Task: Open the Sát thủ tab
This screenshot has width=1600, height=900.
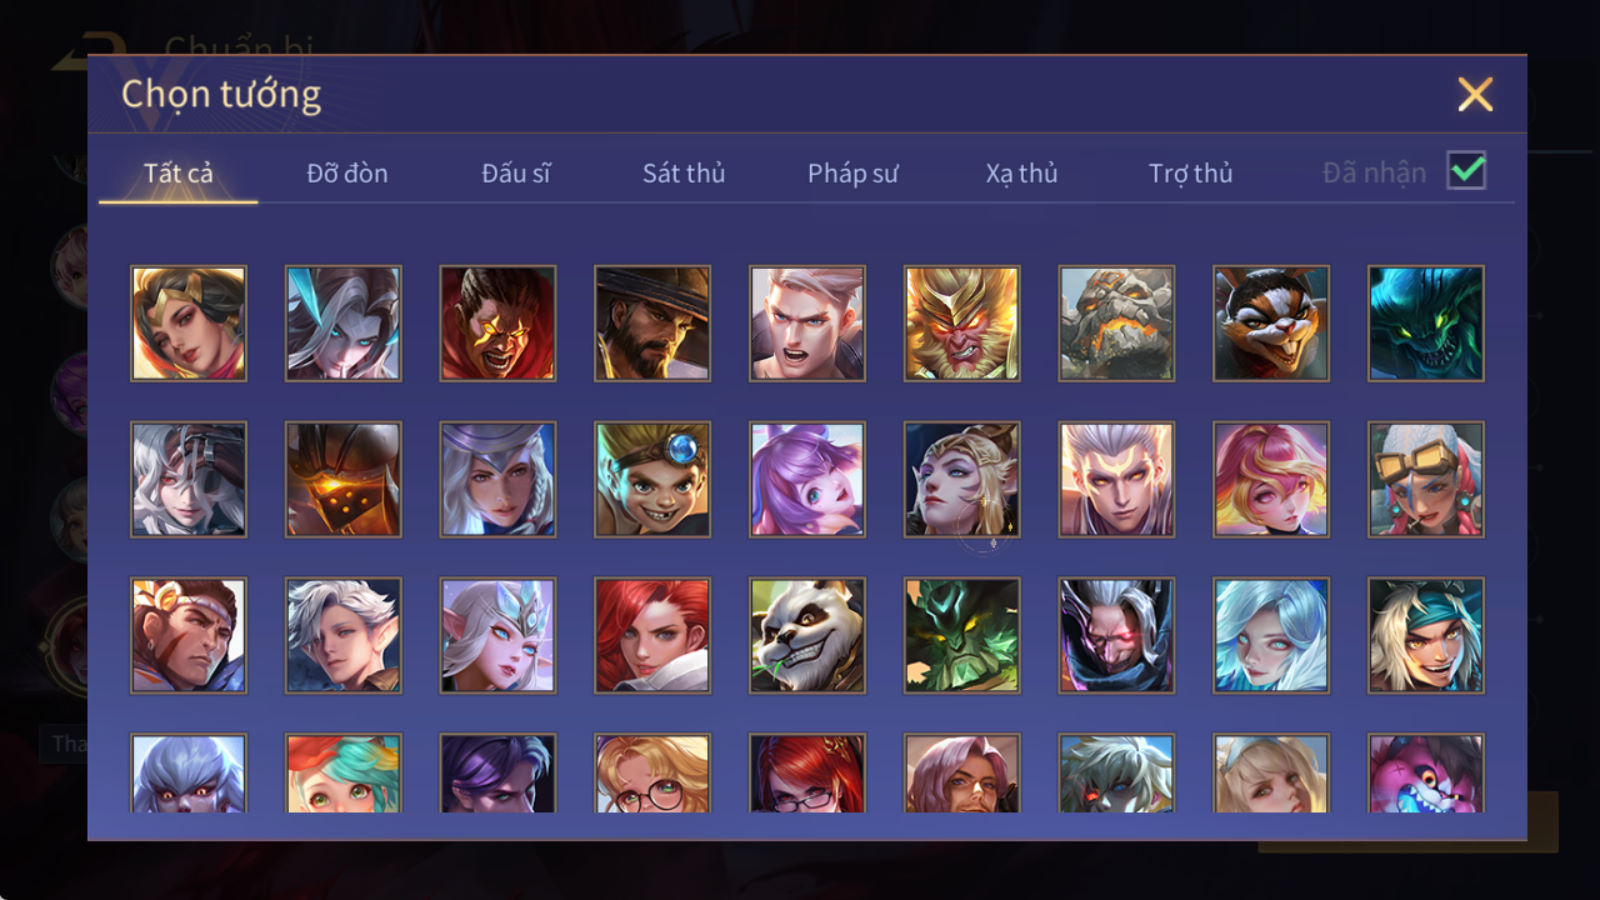Action: tap(684, 173)
